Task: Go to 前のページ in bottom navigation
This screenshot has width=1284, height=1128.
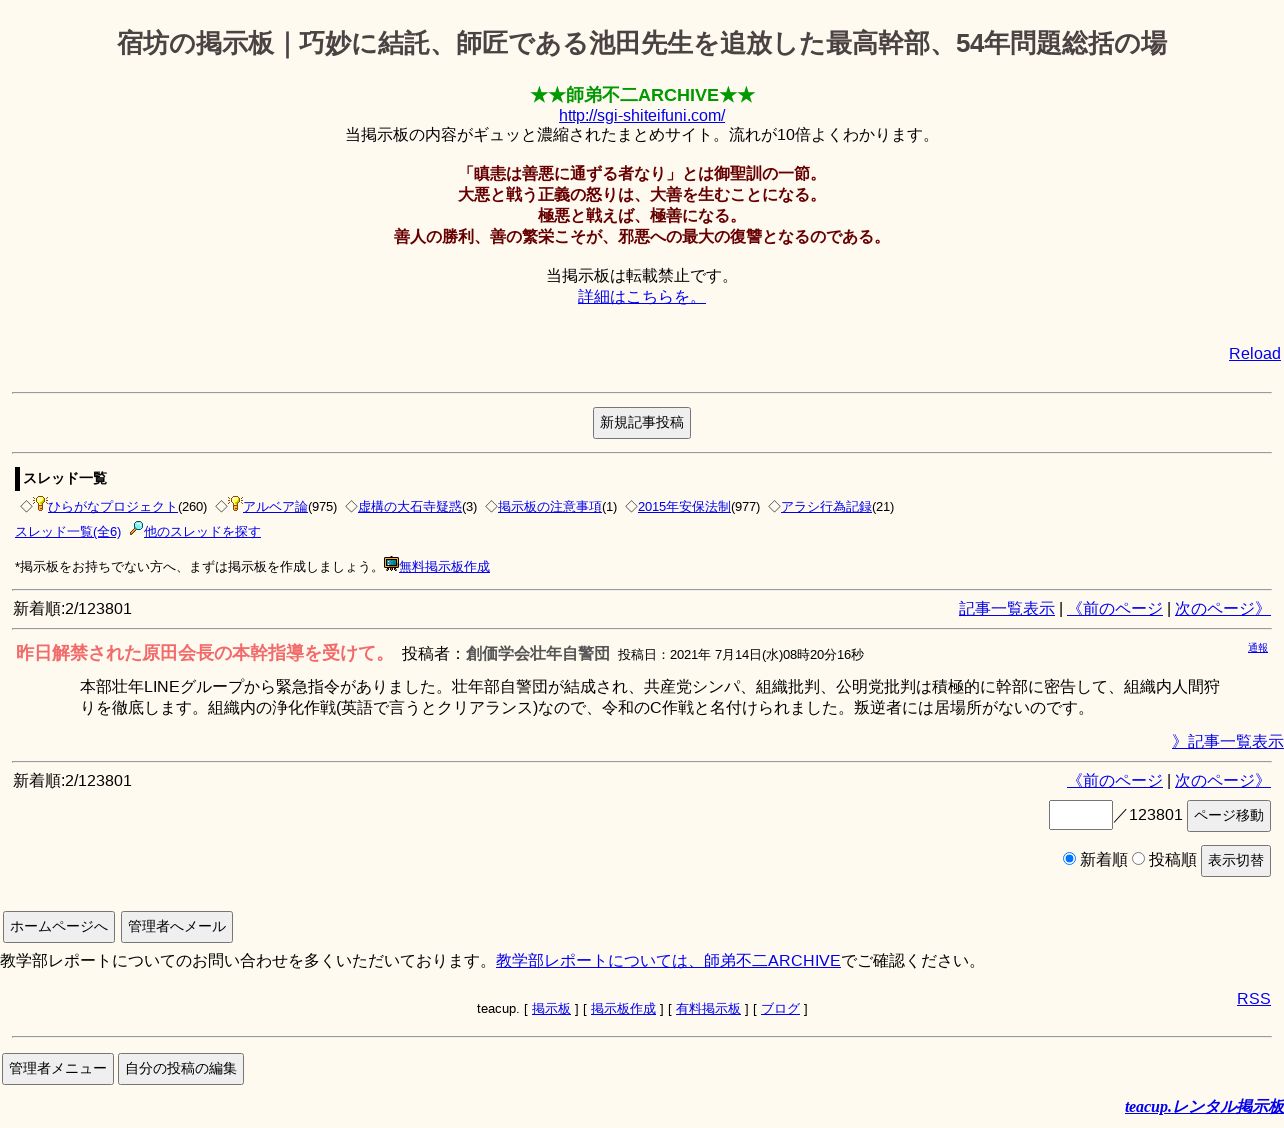Action: pyautogui.click(x=1115, y=781)
